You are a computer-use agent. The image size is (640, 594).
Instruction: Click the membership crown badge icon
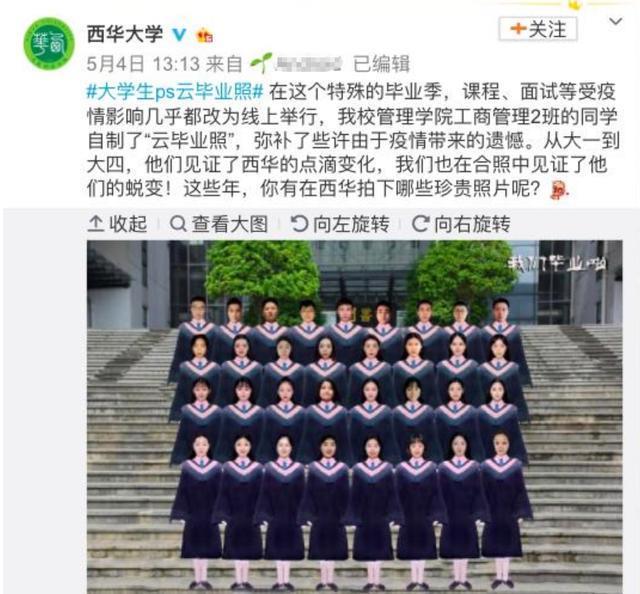(204, 36)
